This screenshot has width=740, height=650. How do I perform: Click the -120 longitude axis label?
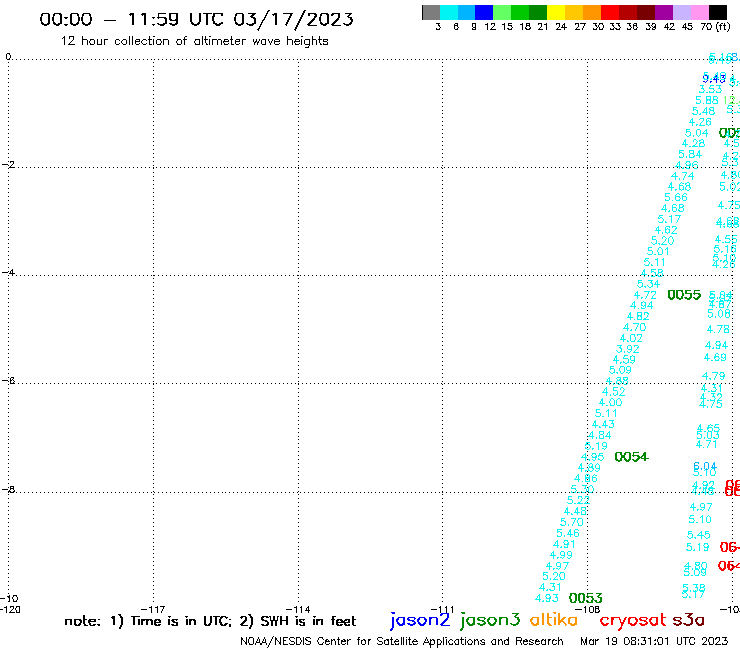point(10,609)
